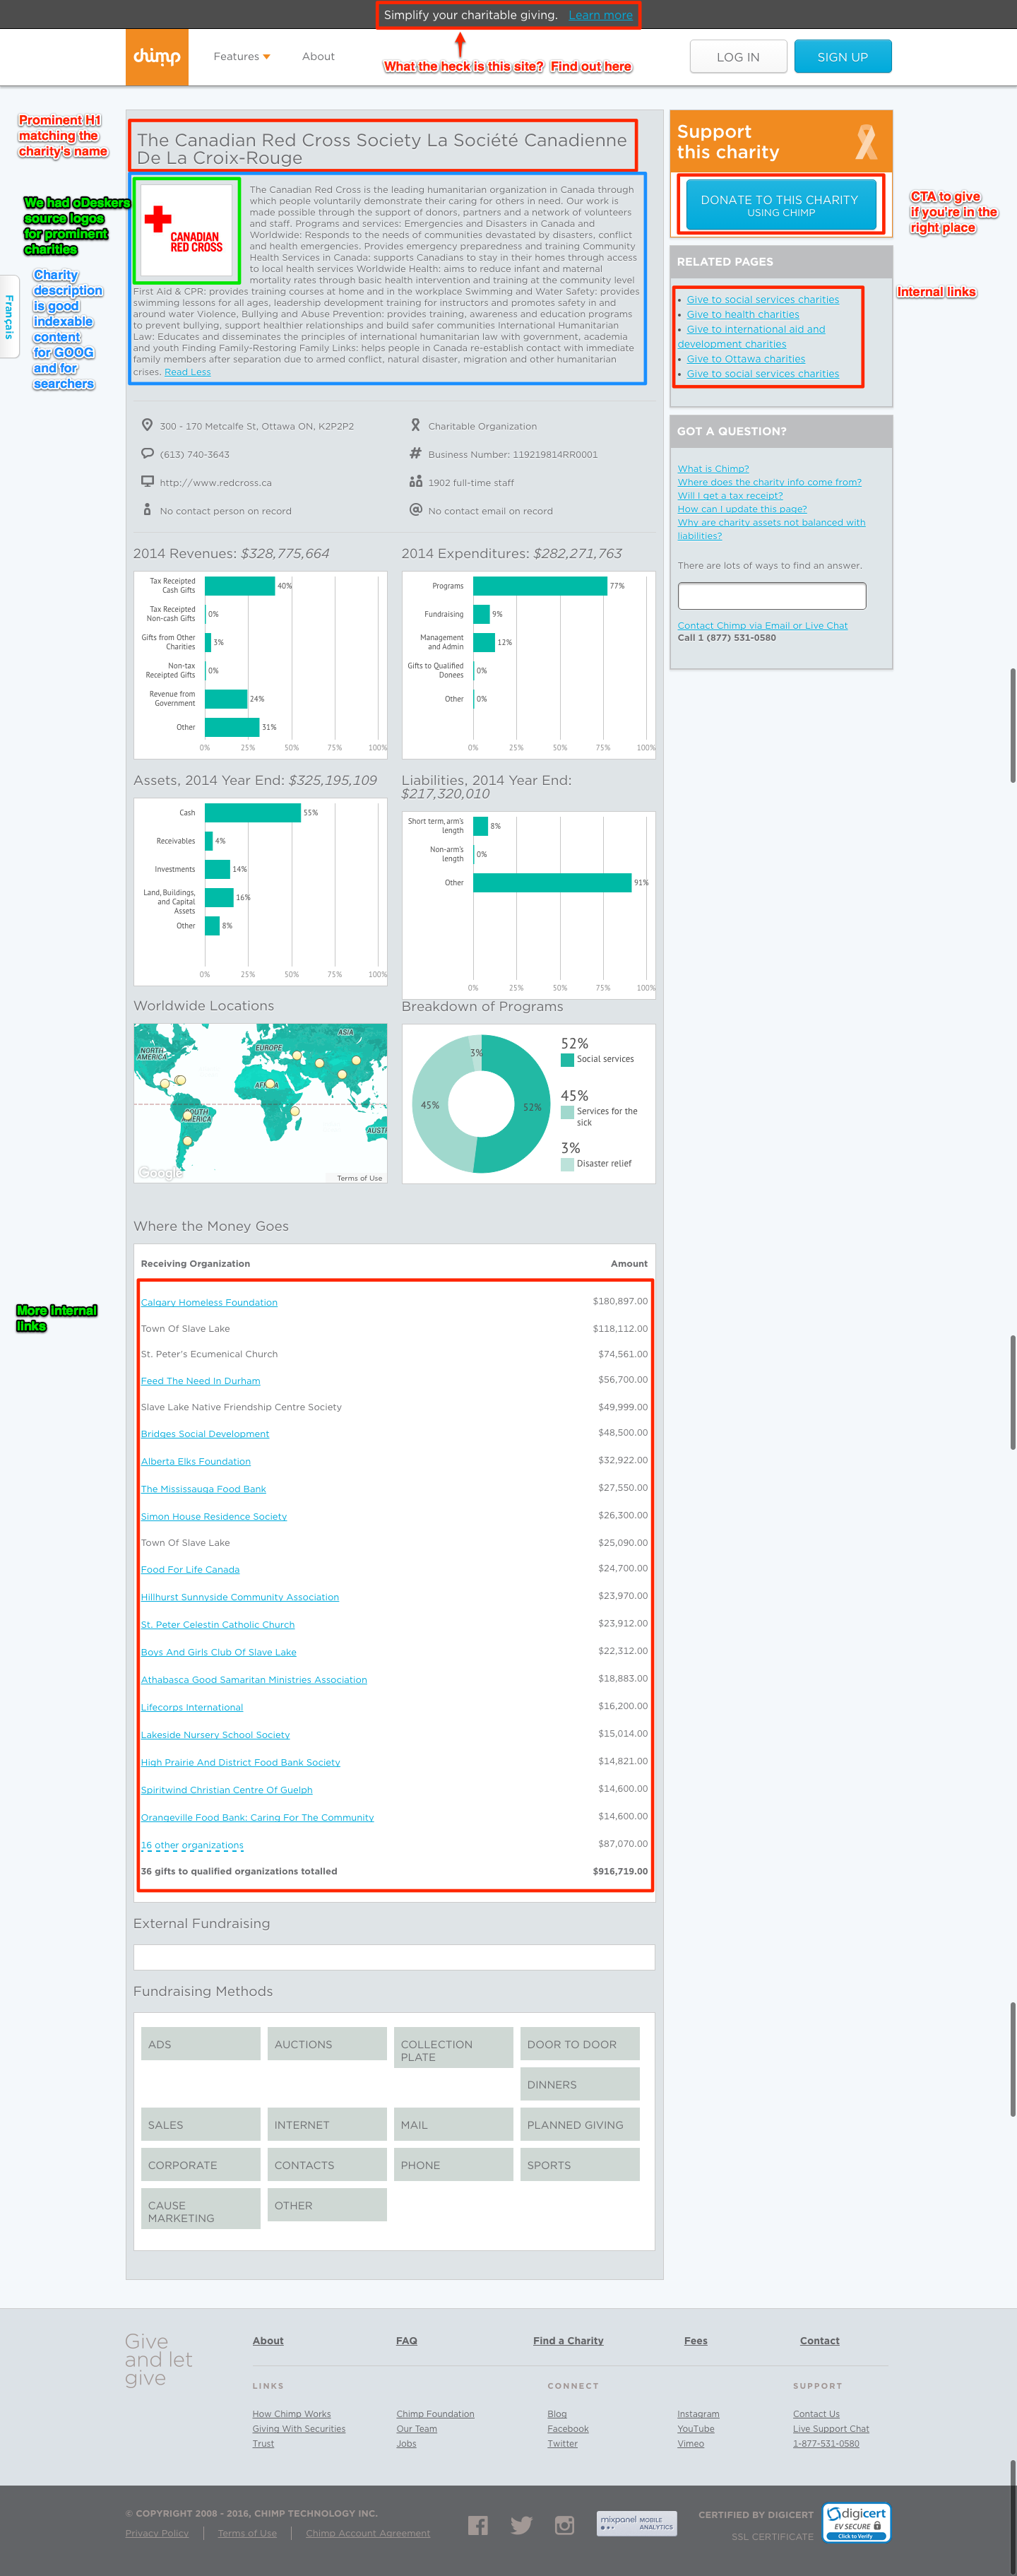Click the Français language side tab
Screen dimensions: 1017x2576
(x=9, y=317)
